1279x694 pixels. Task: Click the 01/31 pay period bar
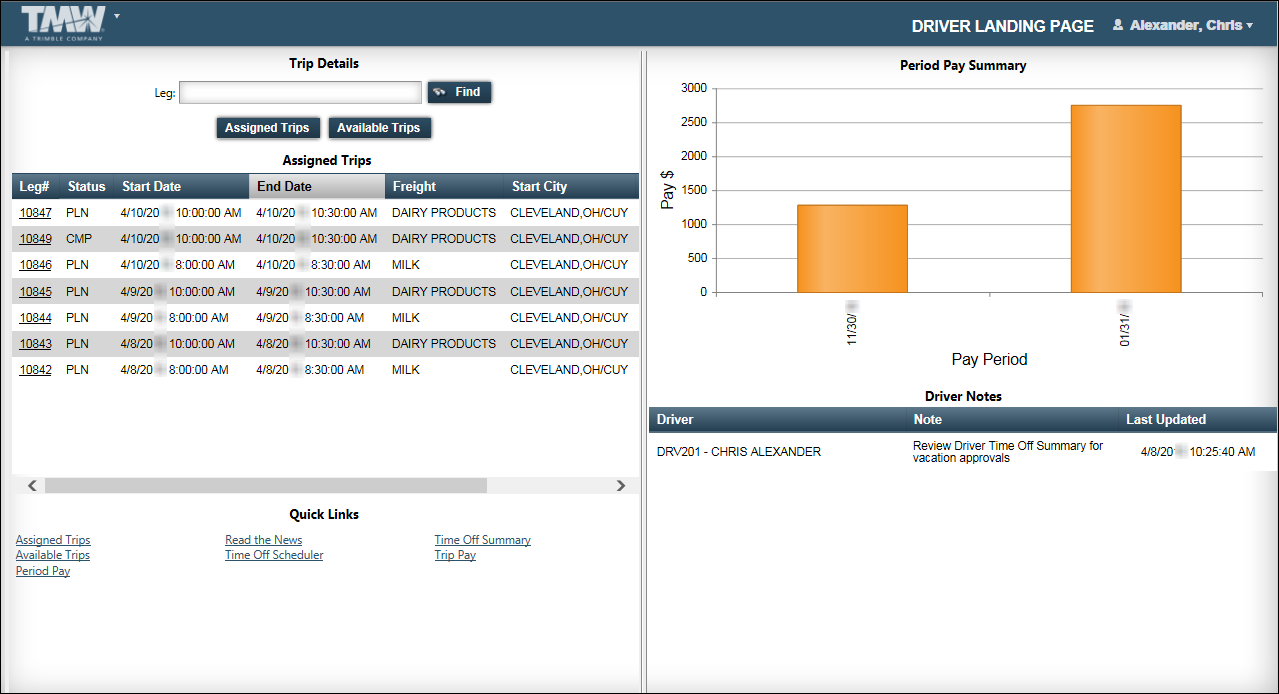(x=1125, y=199)
